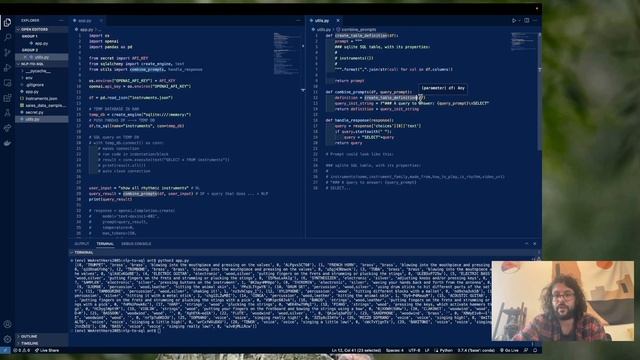The height and width of the screenshot is (360, 640).
Task: Click the minimap of the app.py editor
Action: (287, 53)
